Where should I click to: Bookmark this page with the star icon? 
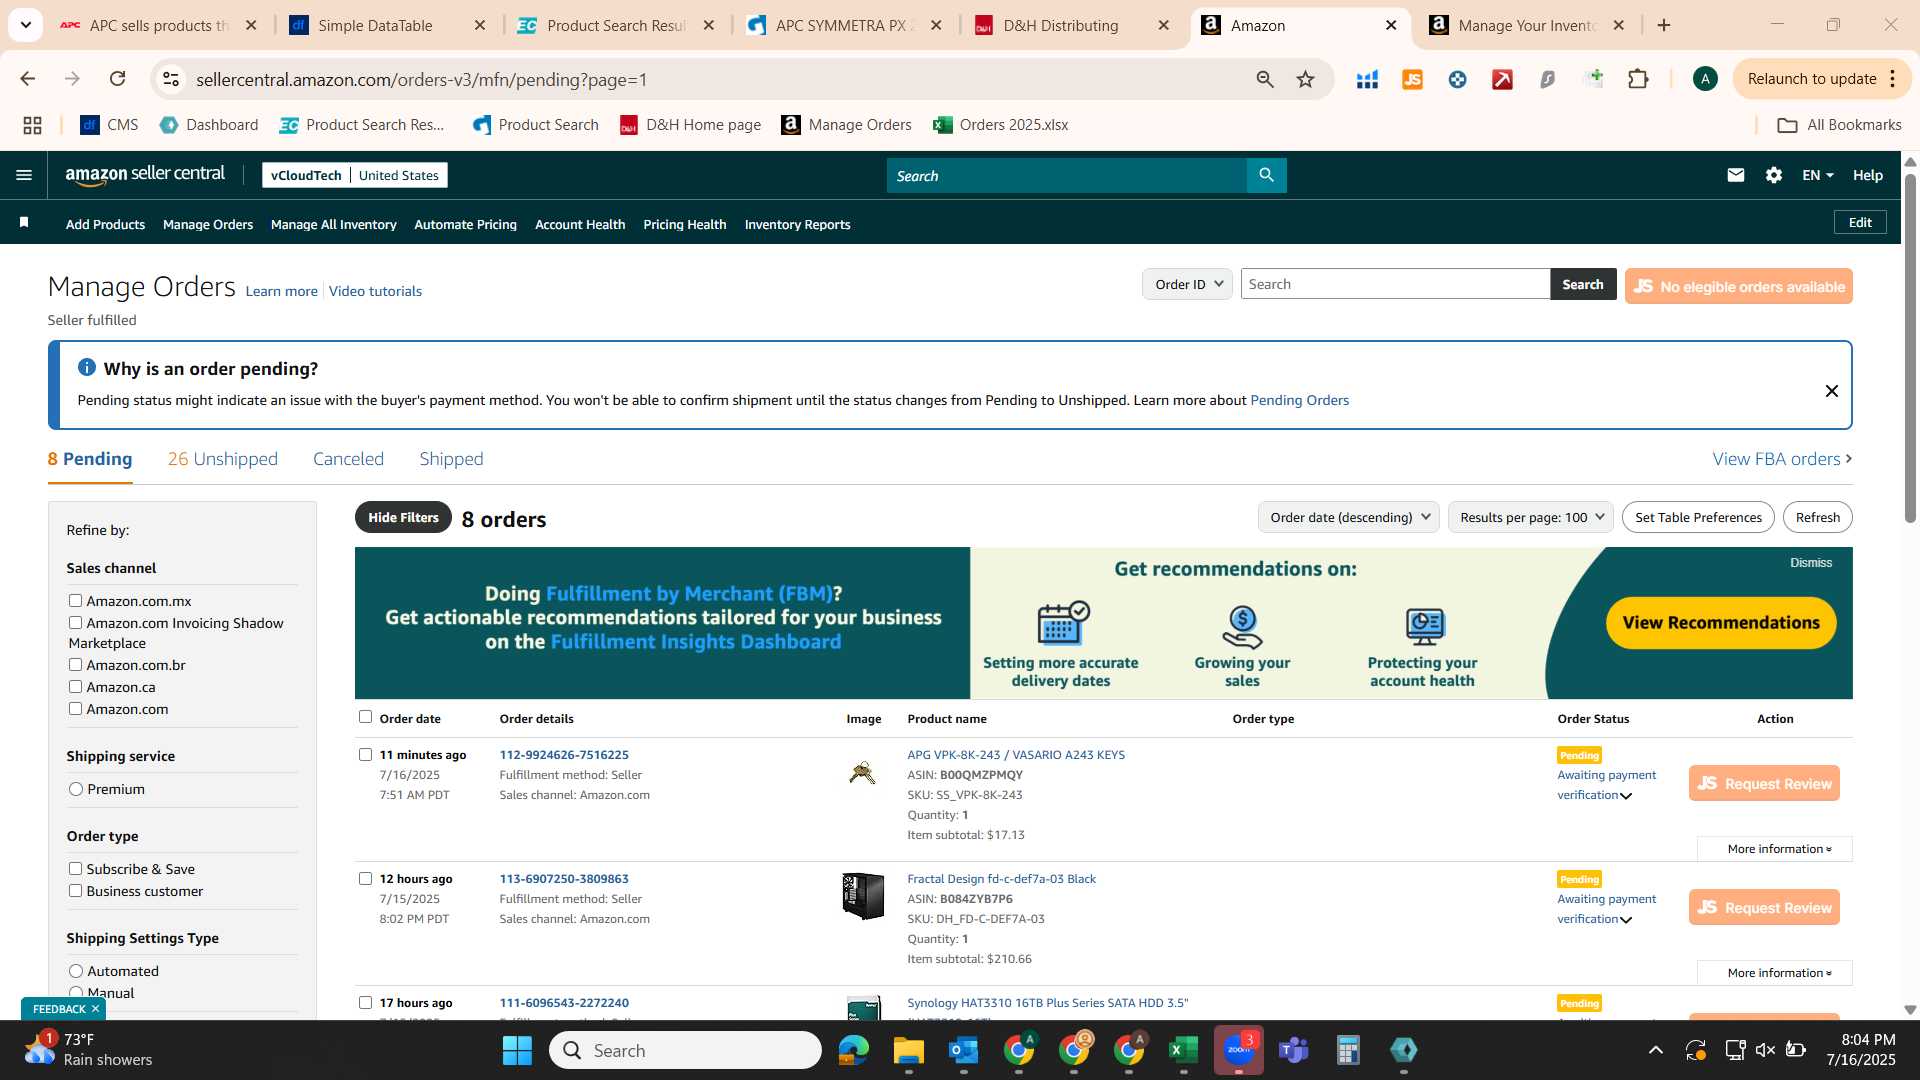(x=1305, y=79)
